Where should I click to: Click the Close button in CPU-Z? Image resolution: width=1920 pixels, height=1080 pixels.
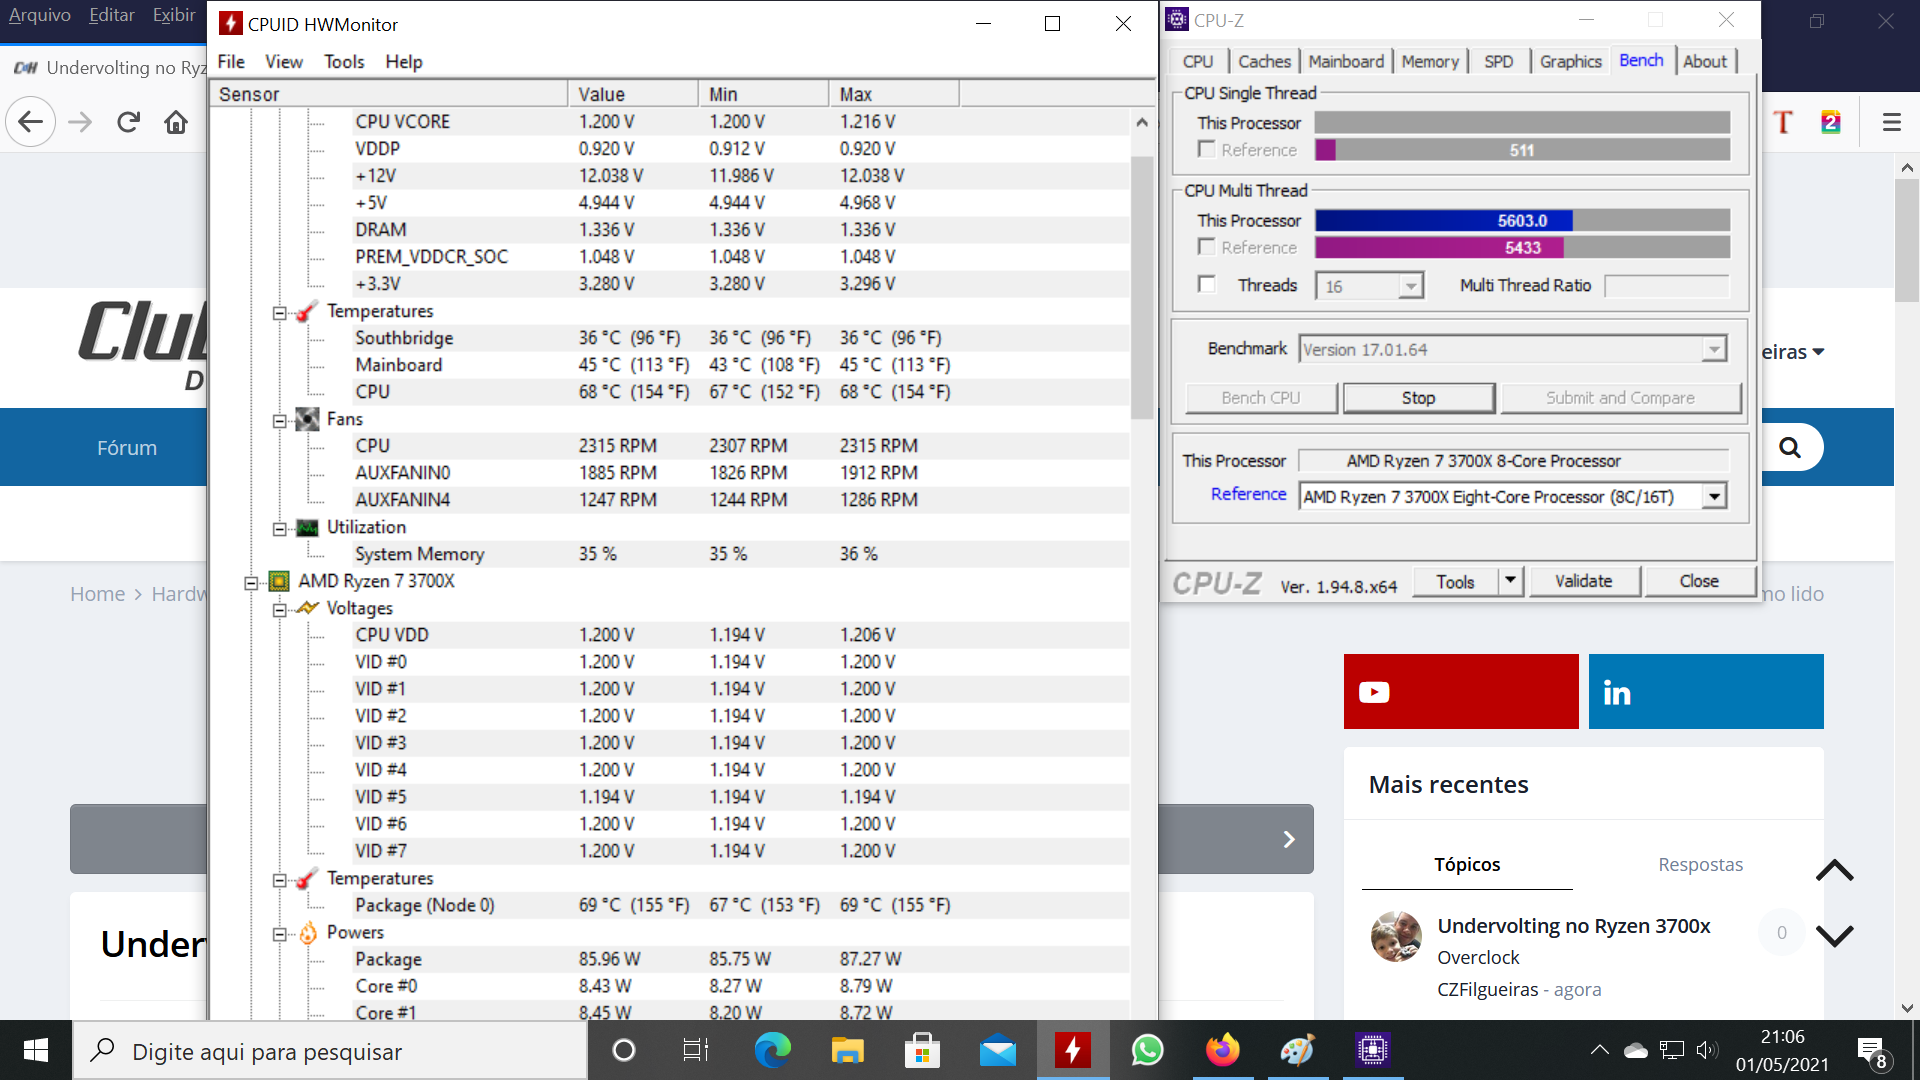1699,581
